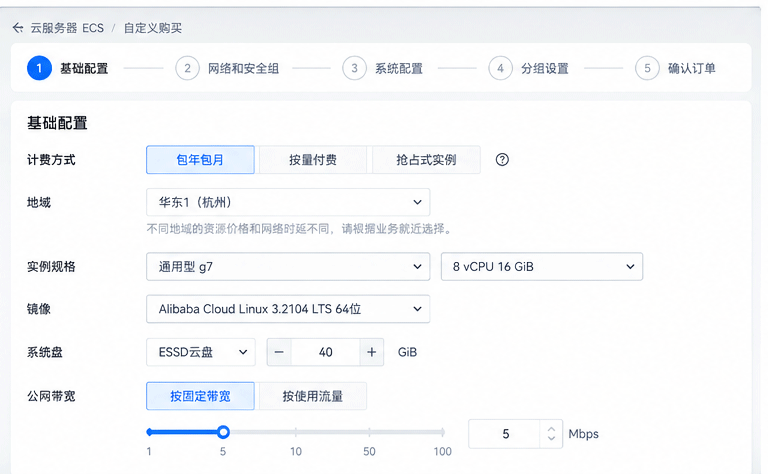The width and height of the screenshot is (768, 474).
Task: Go to step 1 基础配置
Action: point(68,68)
